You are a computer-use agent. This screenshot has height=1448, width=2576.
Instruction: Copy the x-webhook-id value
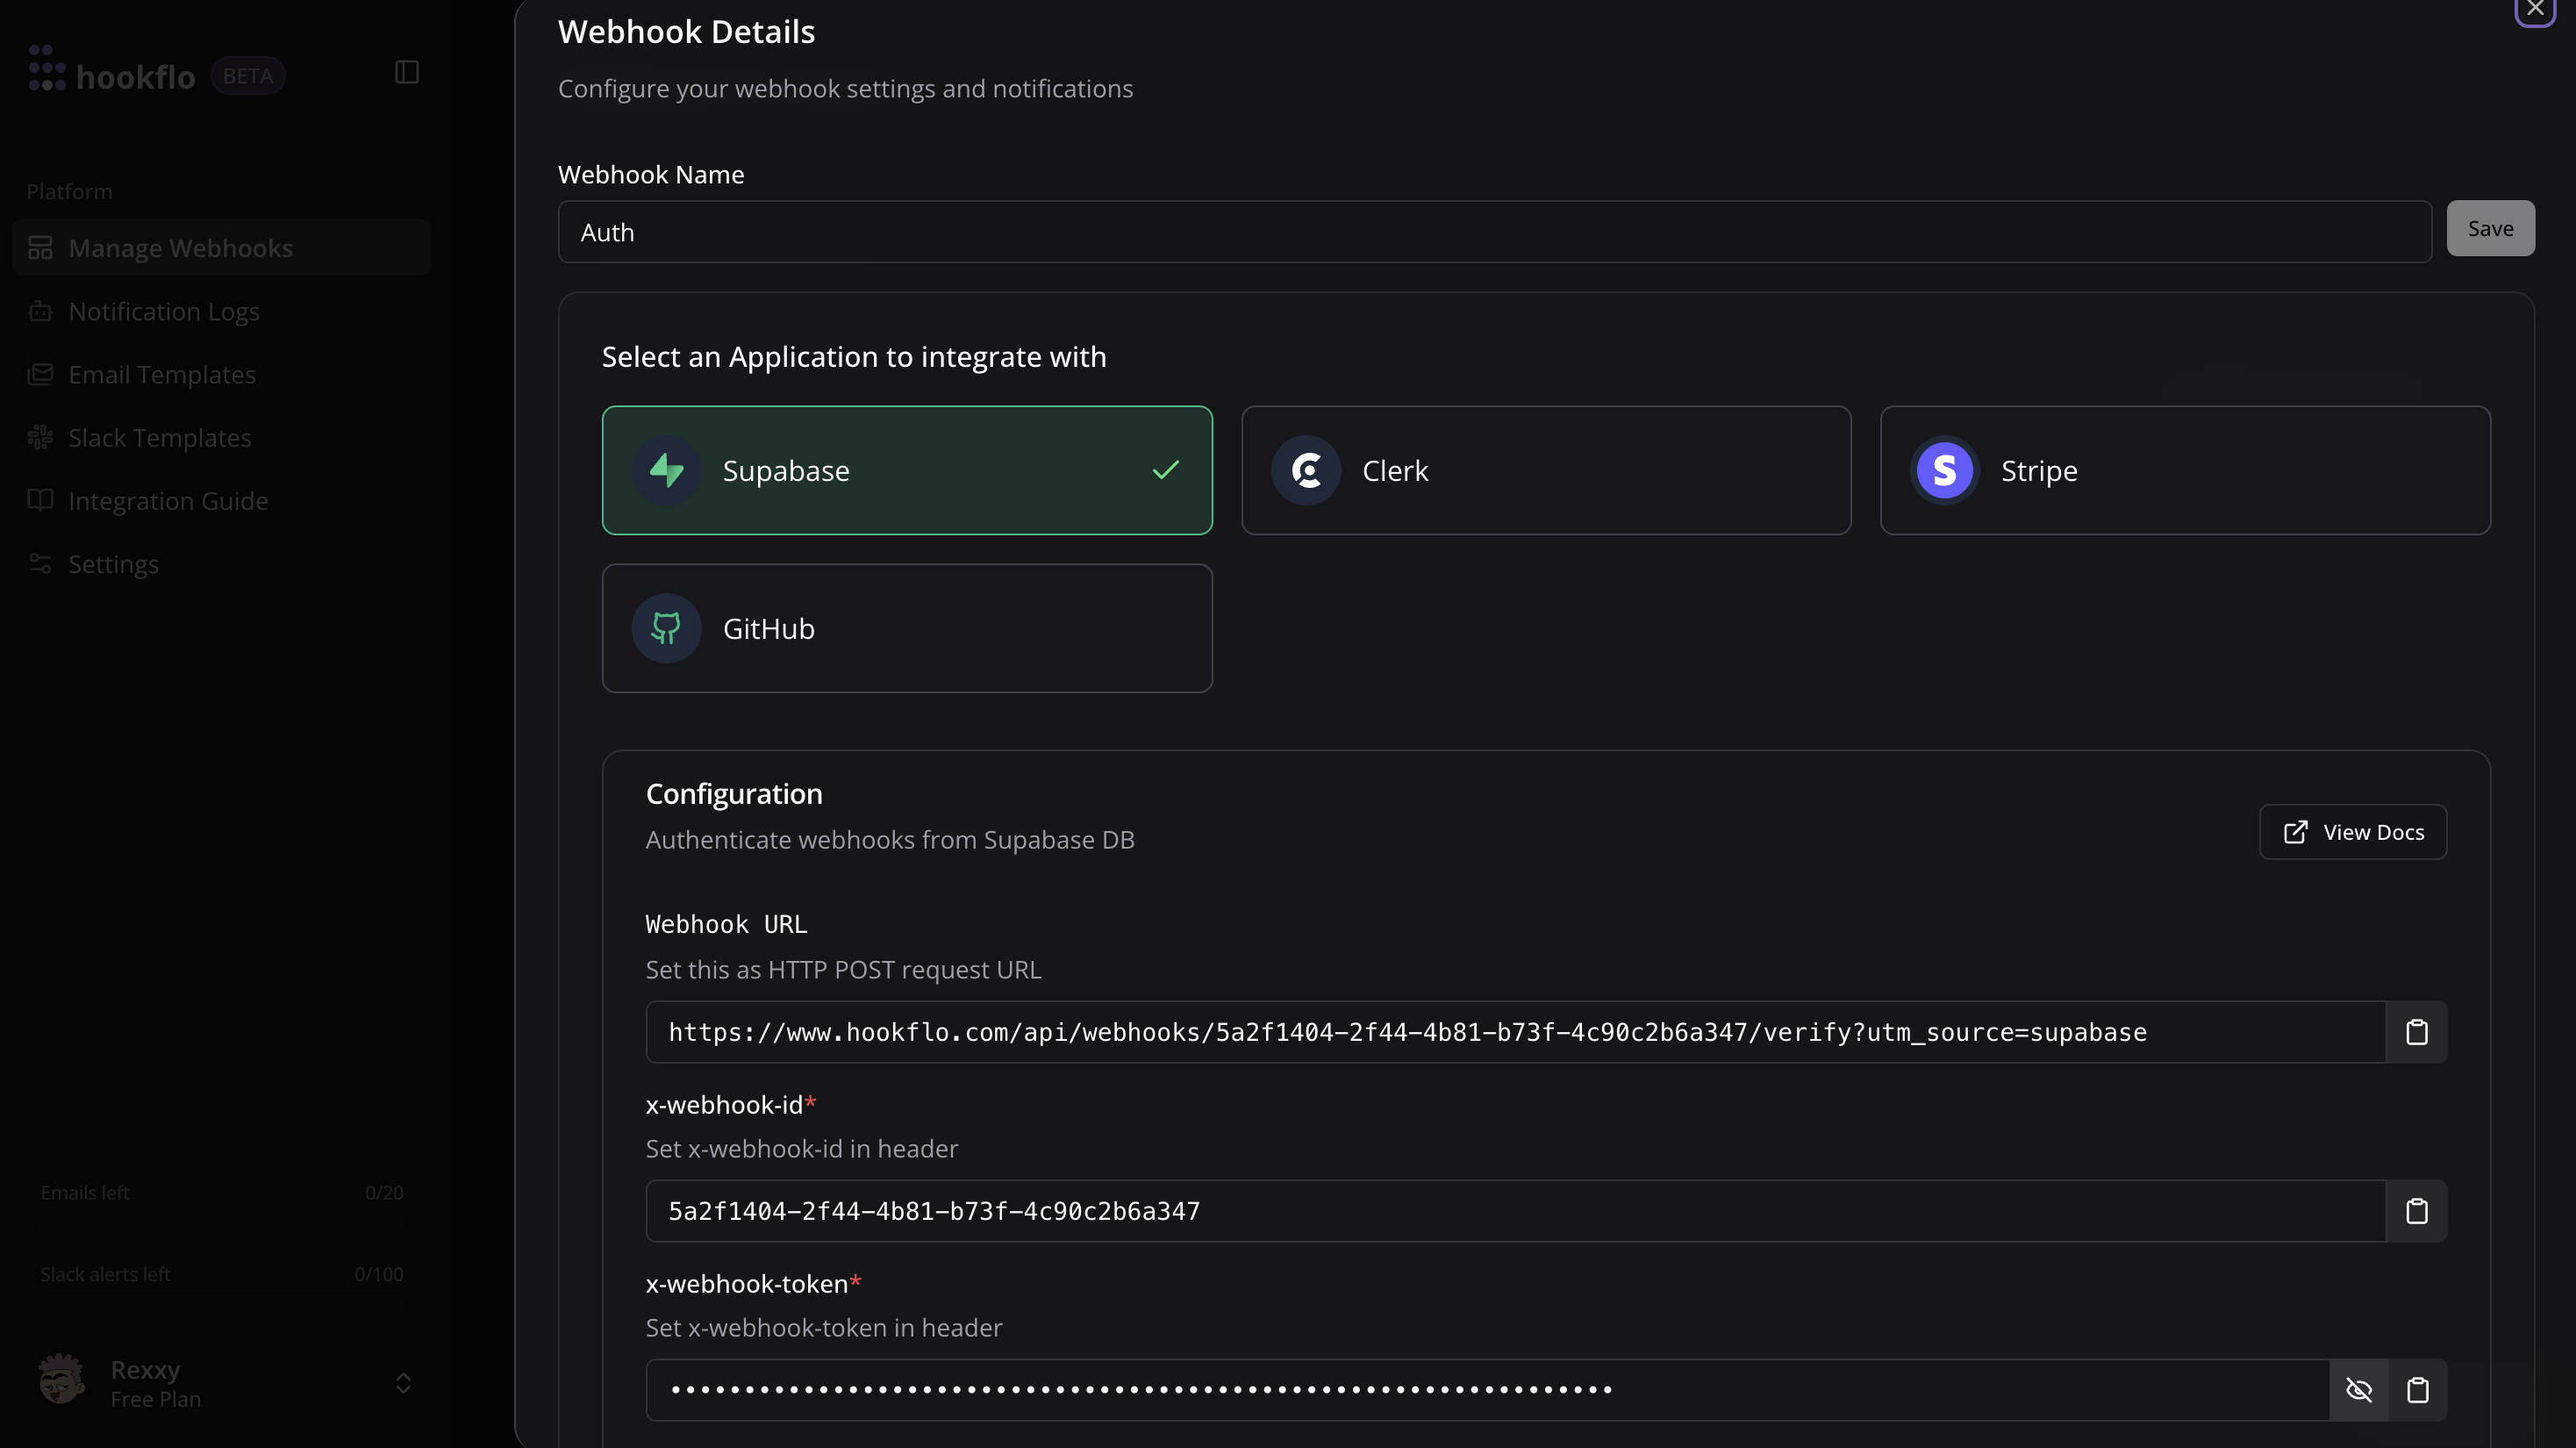(2416, 1211)
